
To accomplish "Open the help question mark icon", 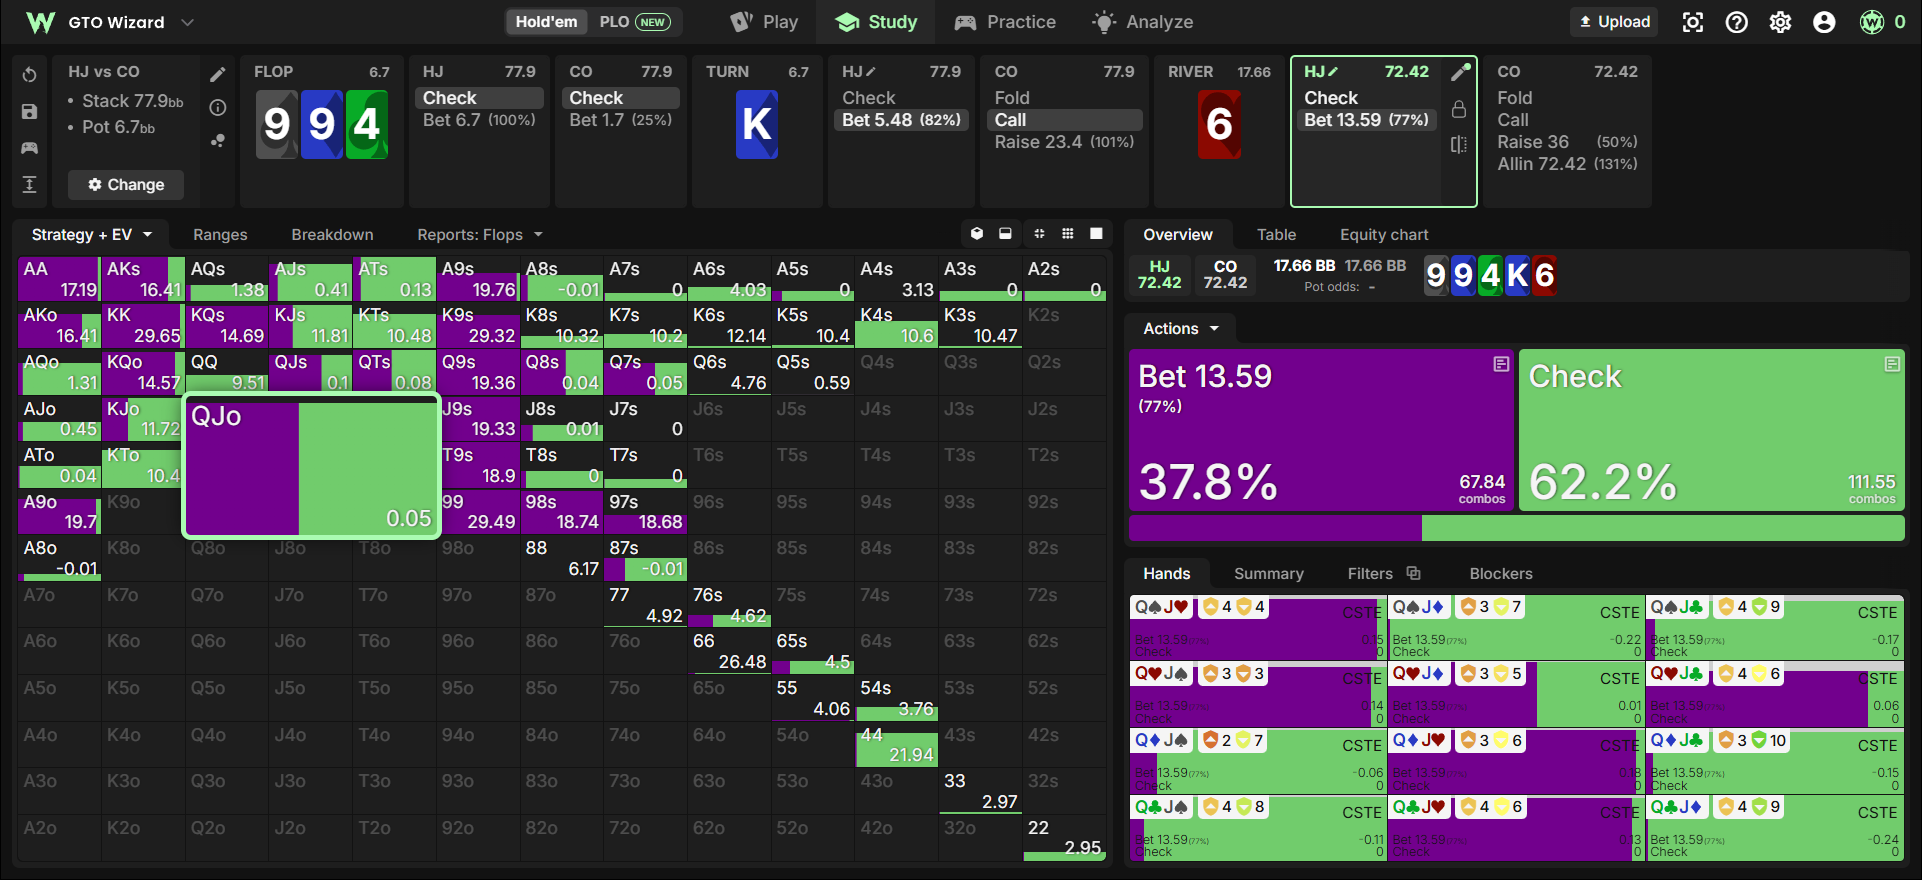I will 1737,22.
